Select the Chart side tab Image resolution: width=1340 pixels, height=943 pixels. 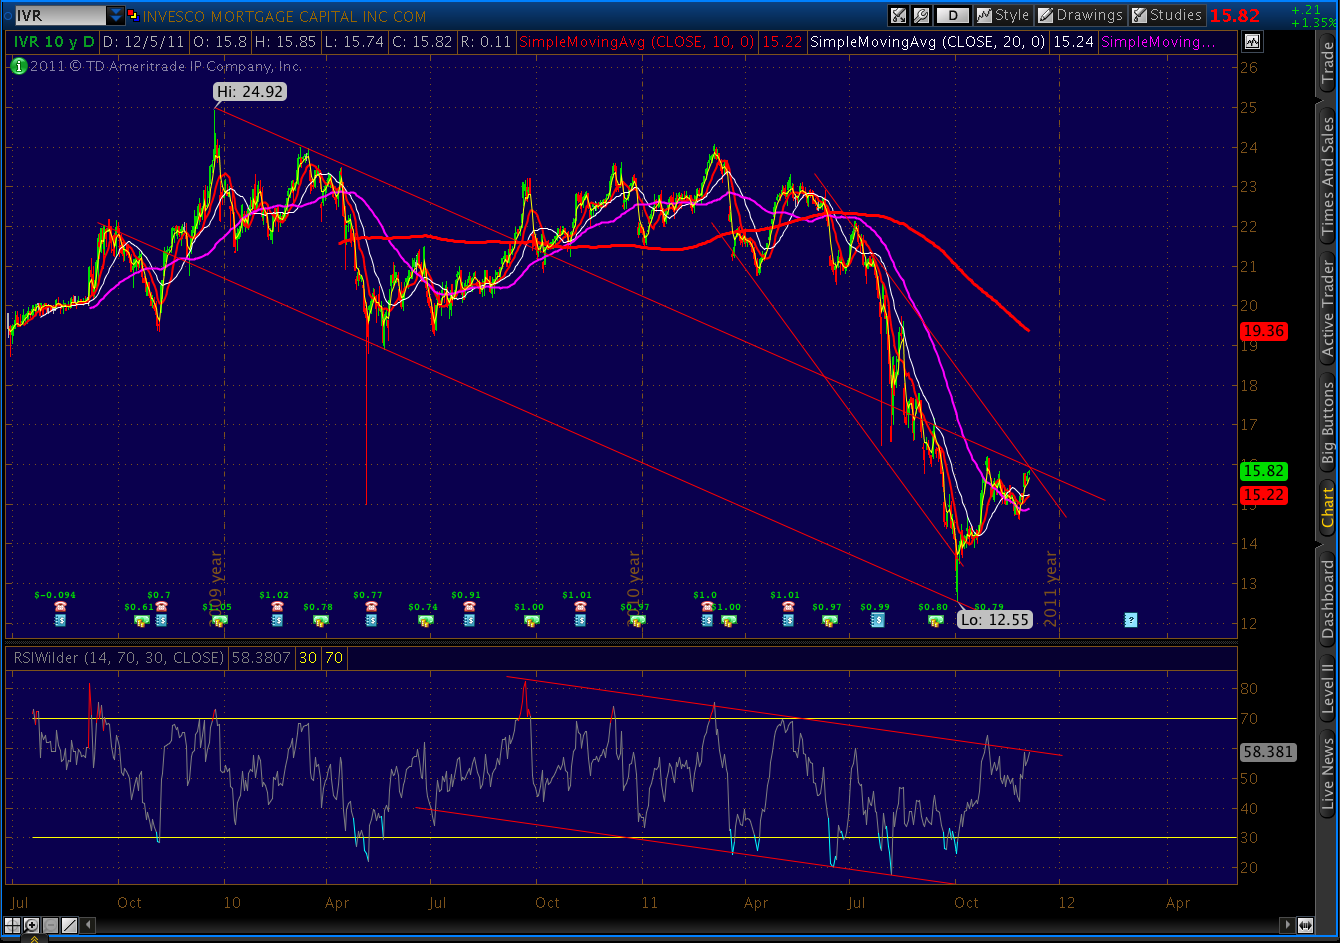coord(1328,507)
